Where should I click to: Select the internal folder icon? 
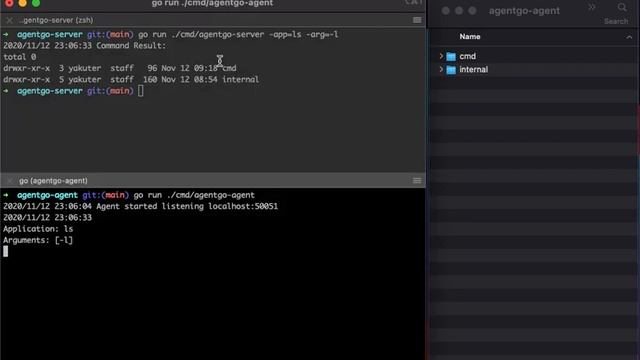pyautogui.click(x=451, y=70)
